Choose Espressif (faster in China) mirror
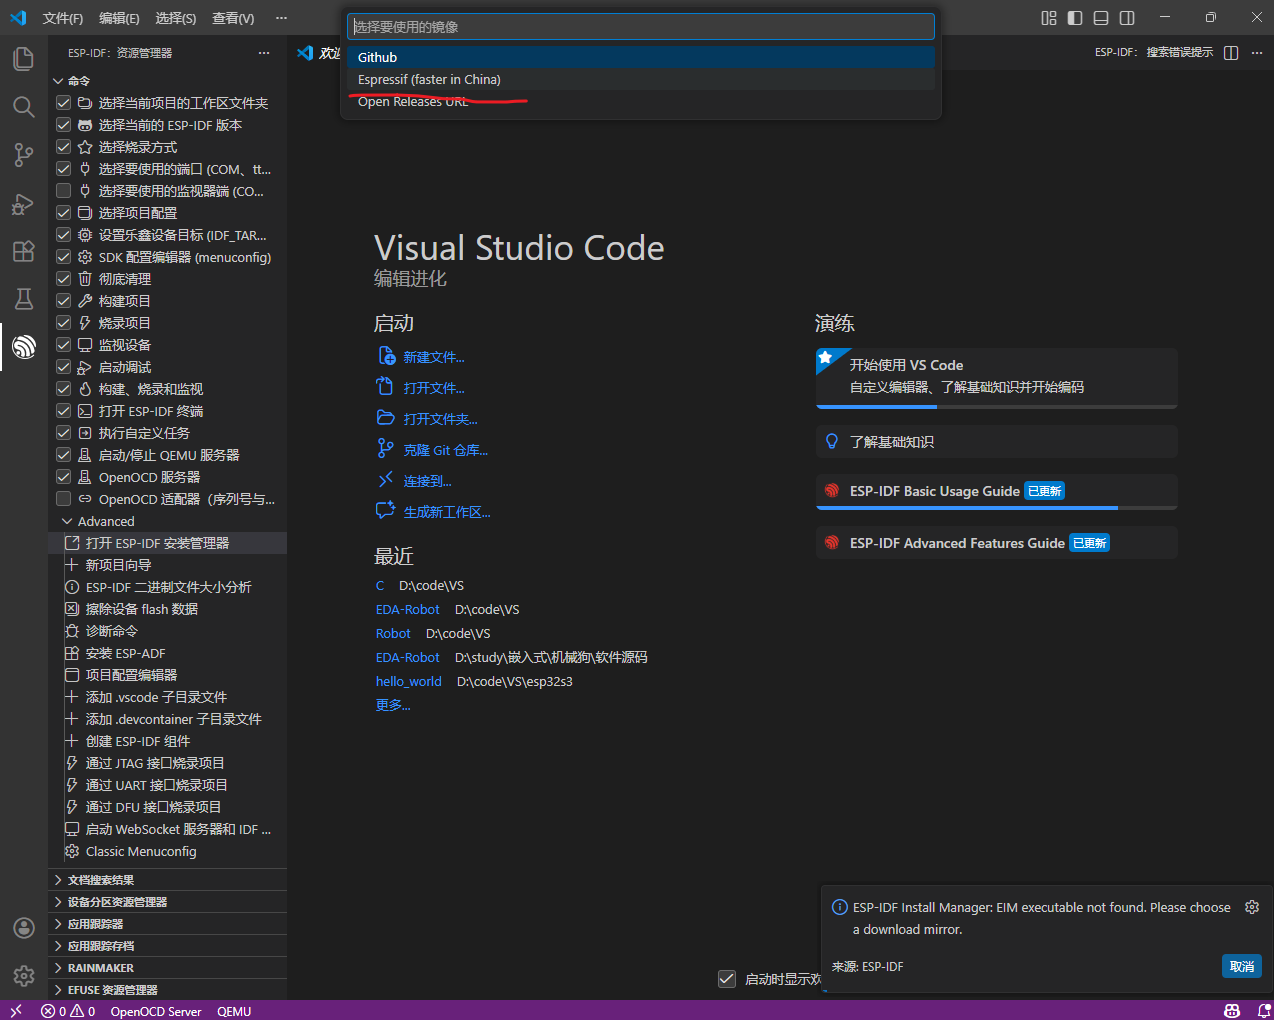1274x1020 pixels. [x=640, y=79]
